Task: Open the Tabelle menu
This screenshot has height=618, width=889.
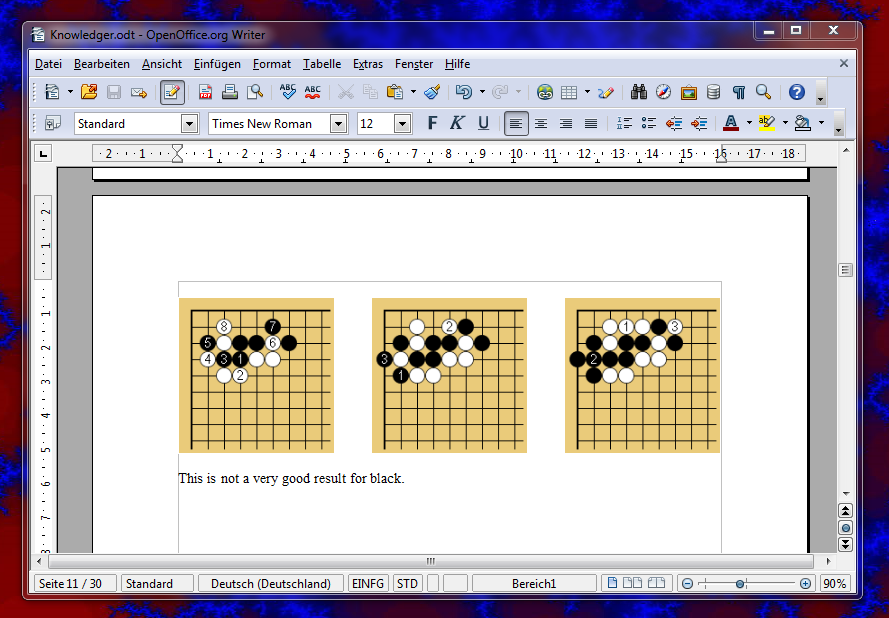Action: coord(322,64)
